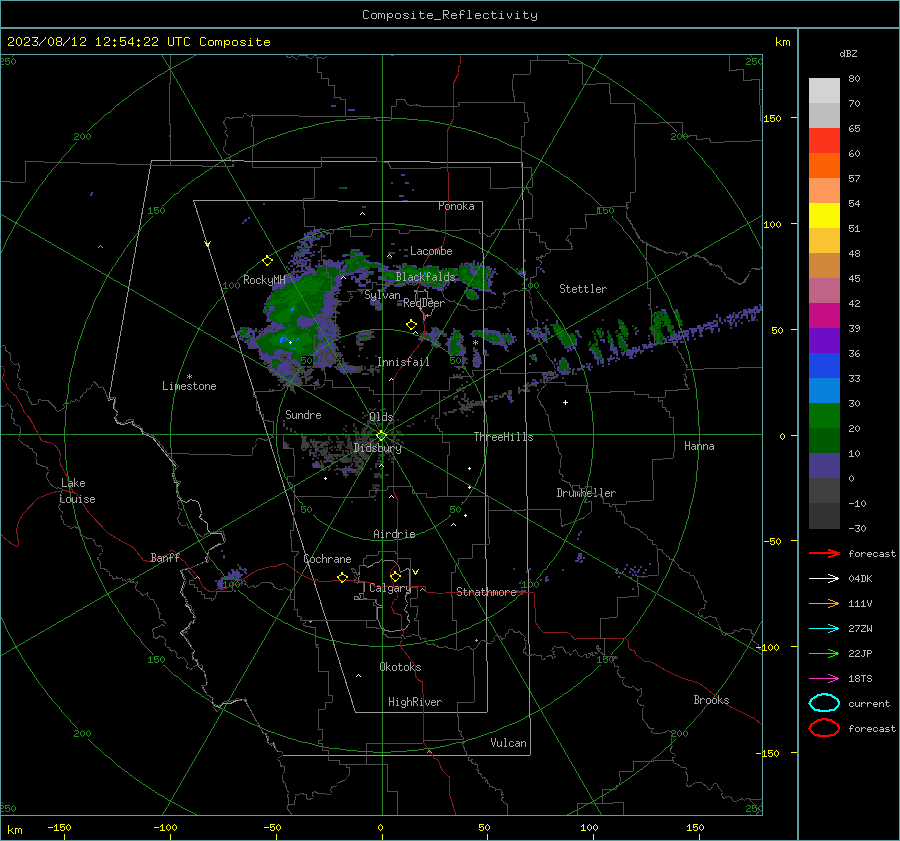Click the cyan 'current' ellipse icon
The width and height of the screenshot is (900, 841).
point(824,703)
